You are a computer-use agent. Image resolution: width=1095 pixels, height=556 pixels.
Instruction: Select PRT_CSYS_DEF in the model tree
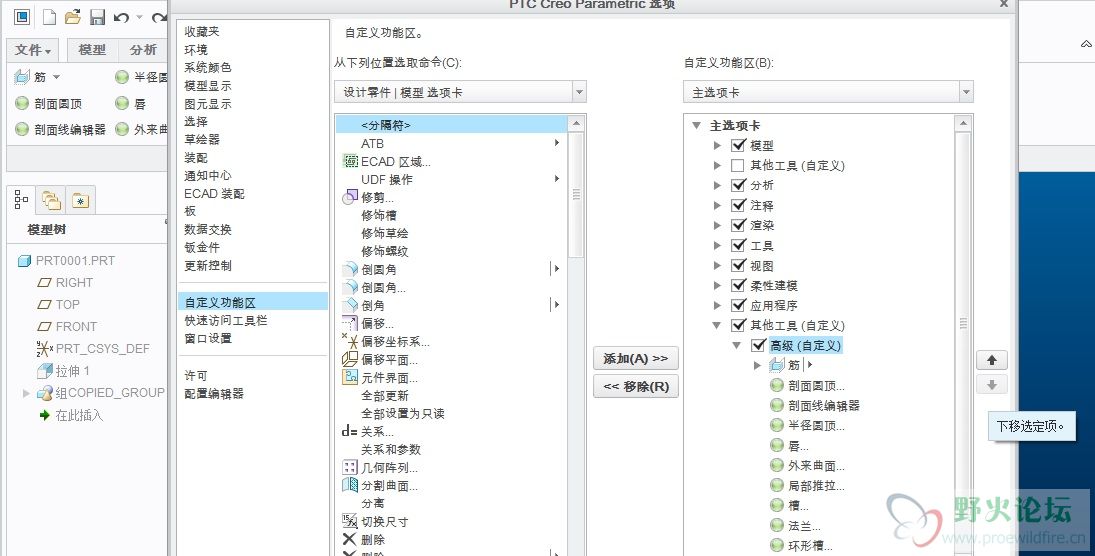coord(93,349)
